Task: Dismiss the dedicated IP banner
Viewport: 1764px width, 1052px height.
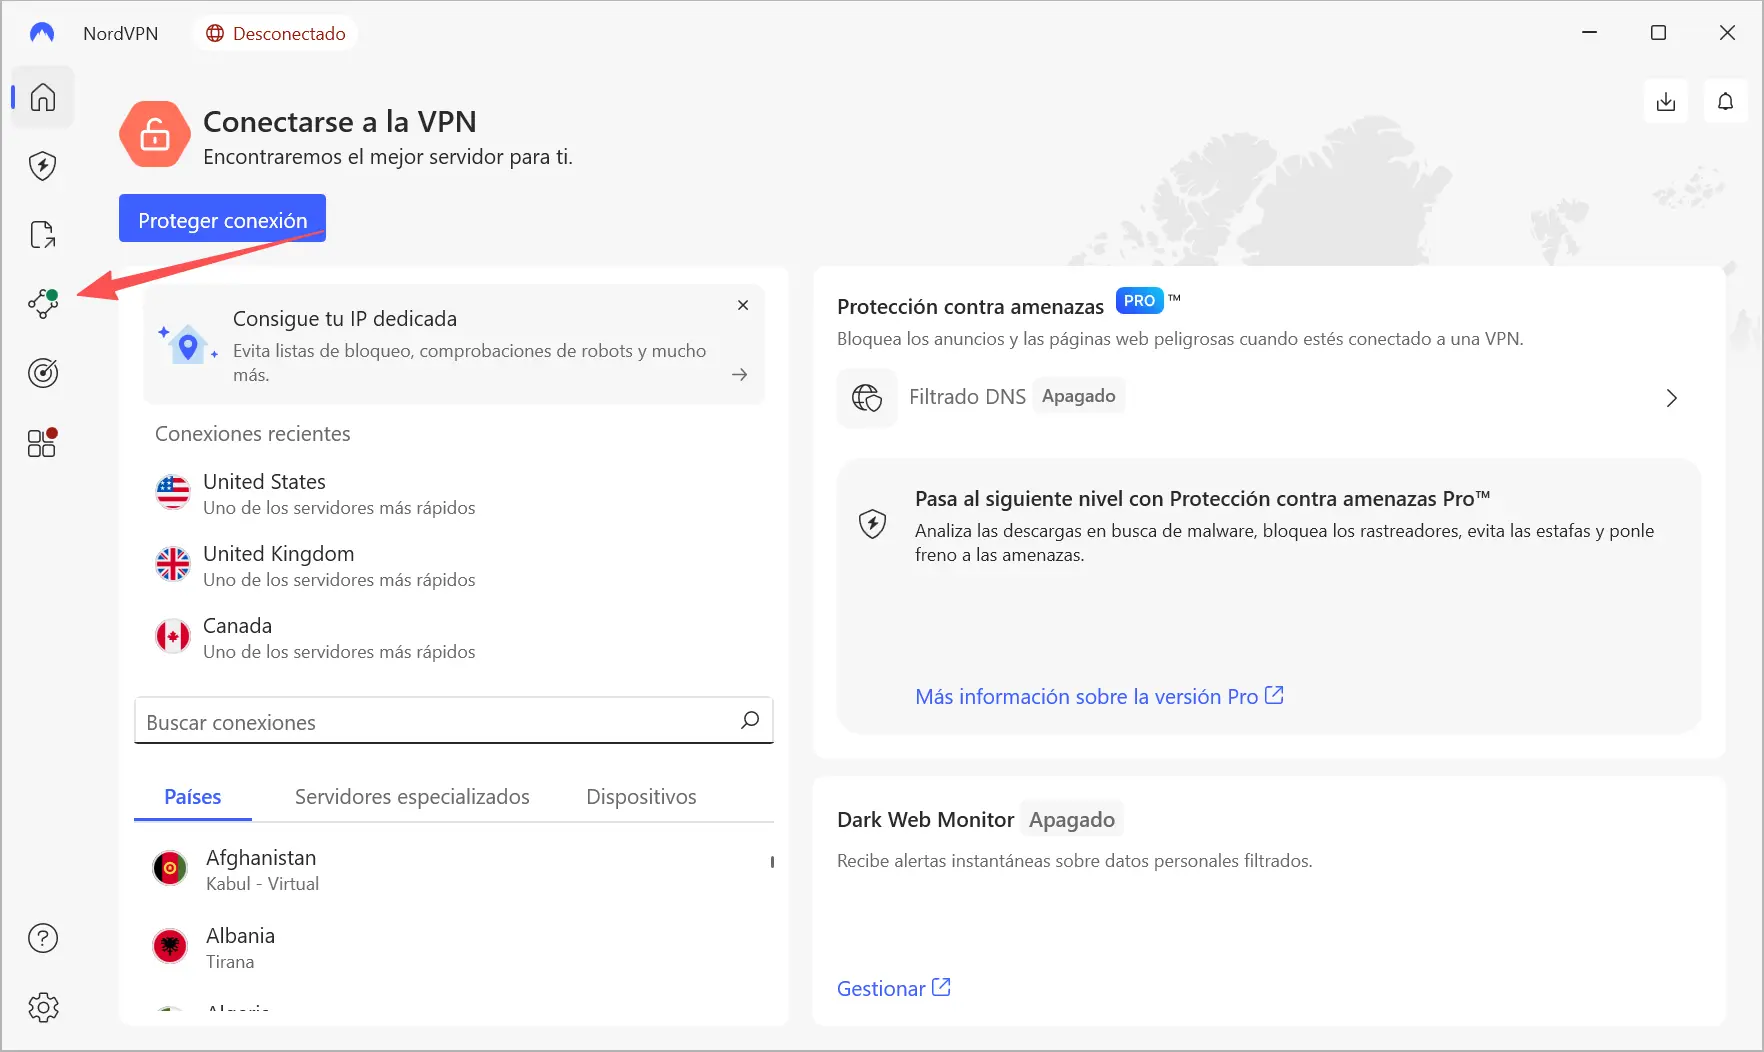Action: point(743,305)
